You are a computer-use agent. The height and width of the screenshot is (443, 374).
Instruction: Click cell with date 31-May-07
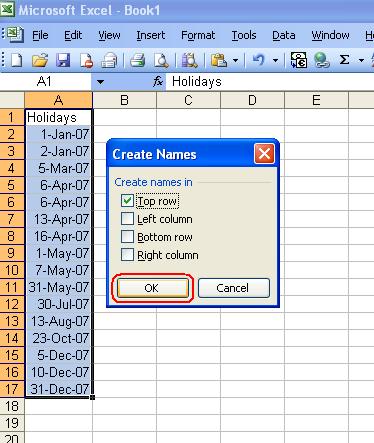[x=58, y=287]
